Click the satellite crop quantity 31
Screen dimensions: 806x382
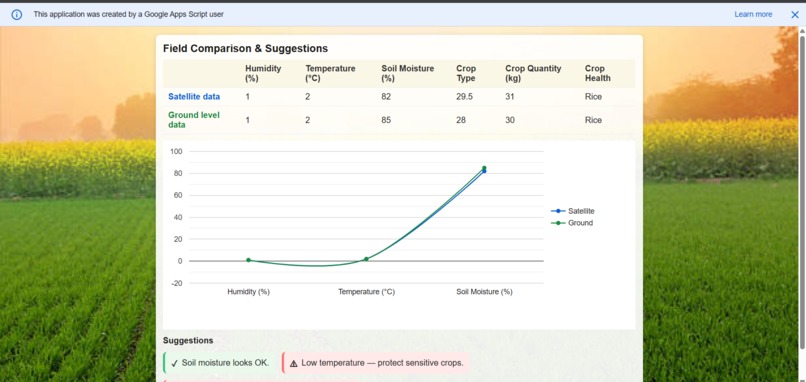coord(510,97)
